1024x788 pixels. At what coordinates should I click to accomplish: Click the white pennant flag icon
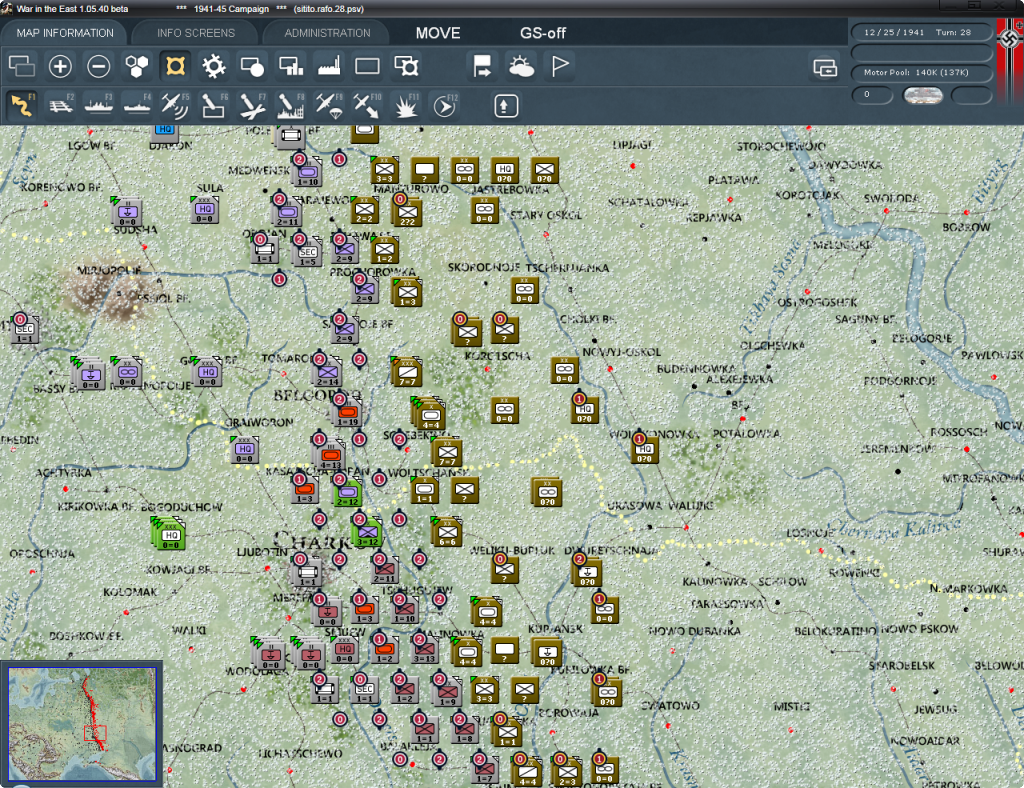point(560,66)
